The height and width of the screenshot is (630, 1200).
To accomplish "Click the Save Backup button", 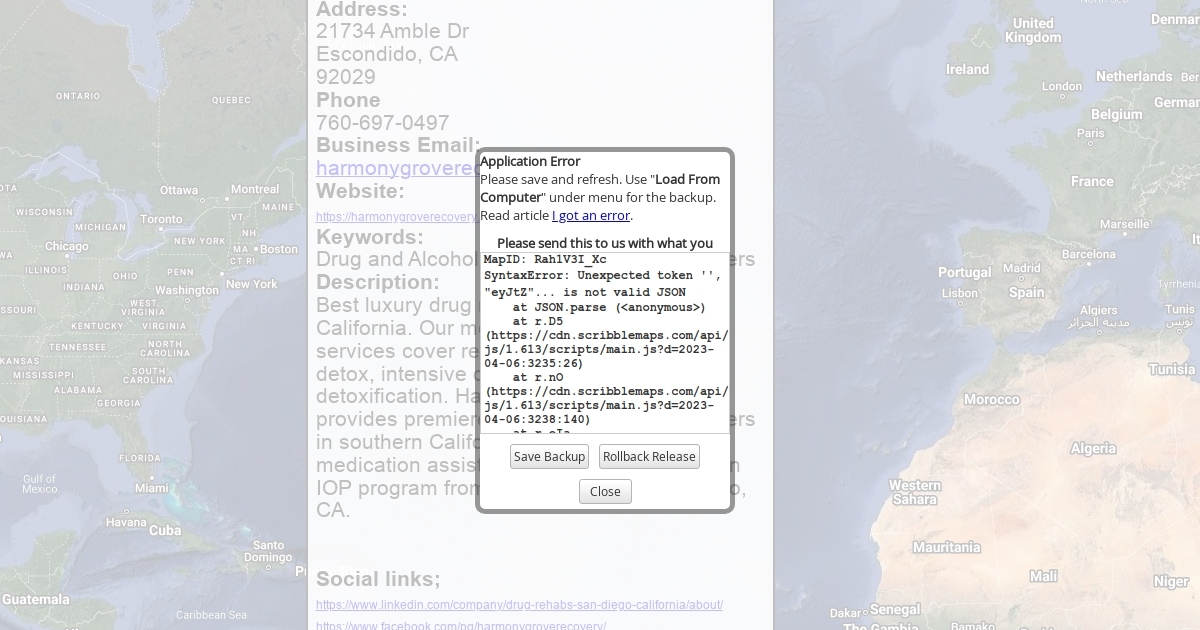I will point(549,457).
